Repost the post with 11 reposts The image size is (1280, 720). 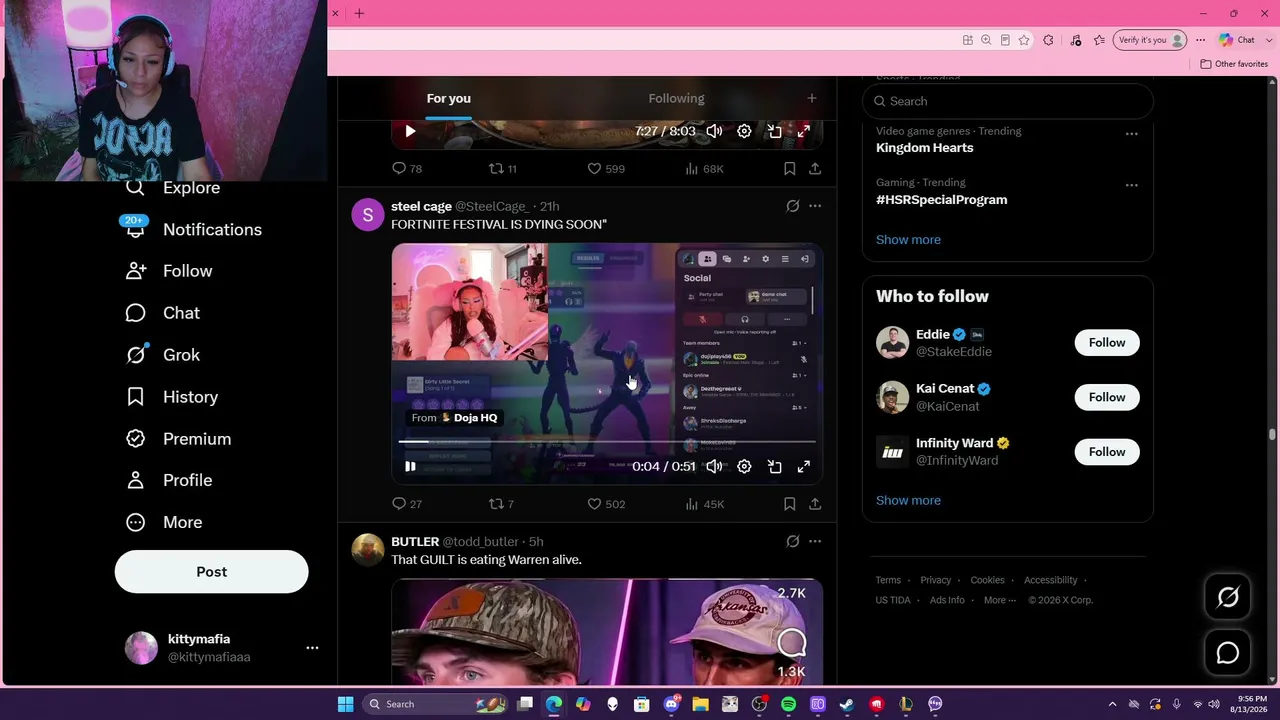502,169
